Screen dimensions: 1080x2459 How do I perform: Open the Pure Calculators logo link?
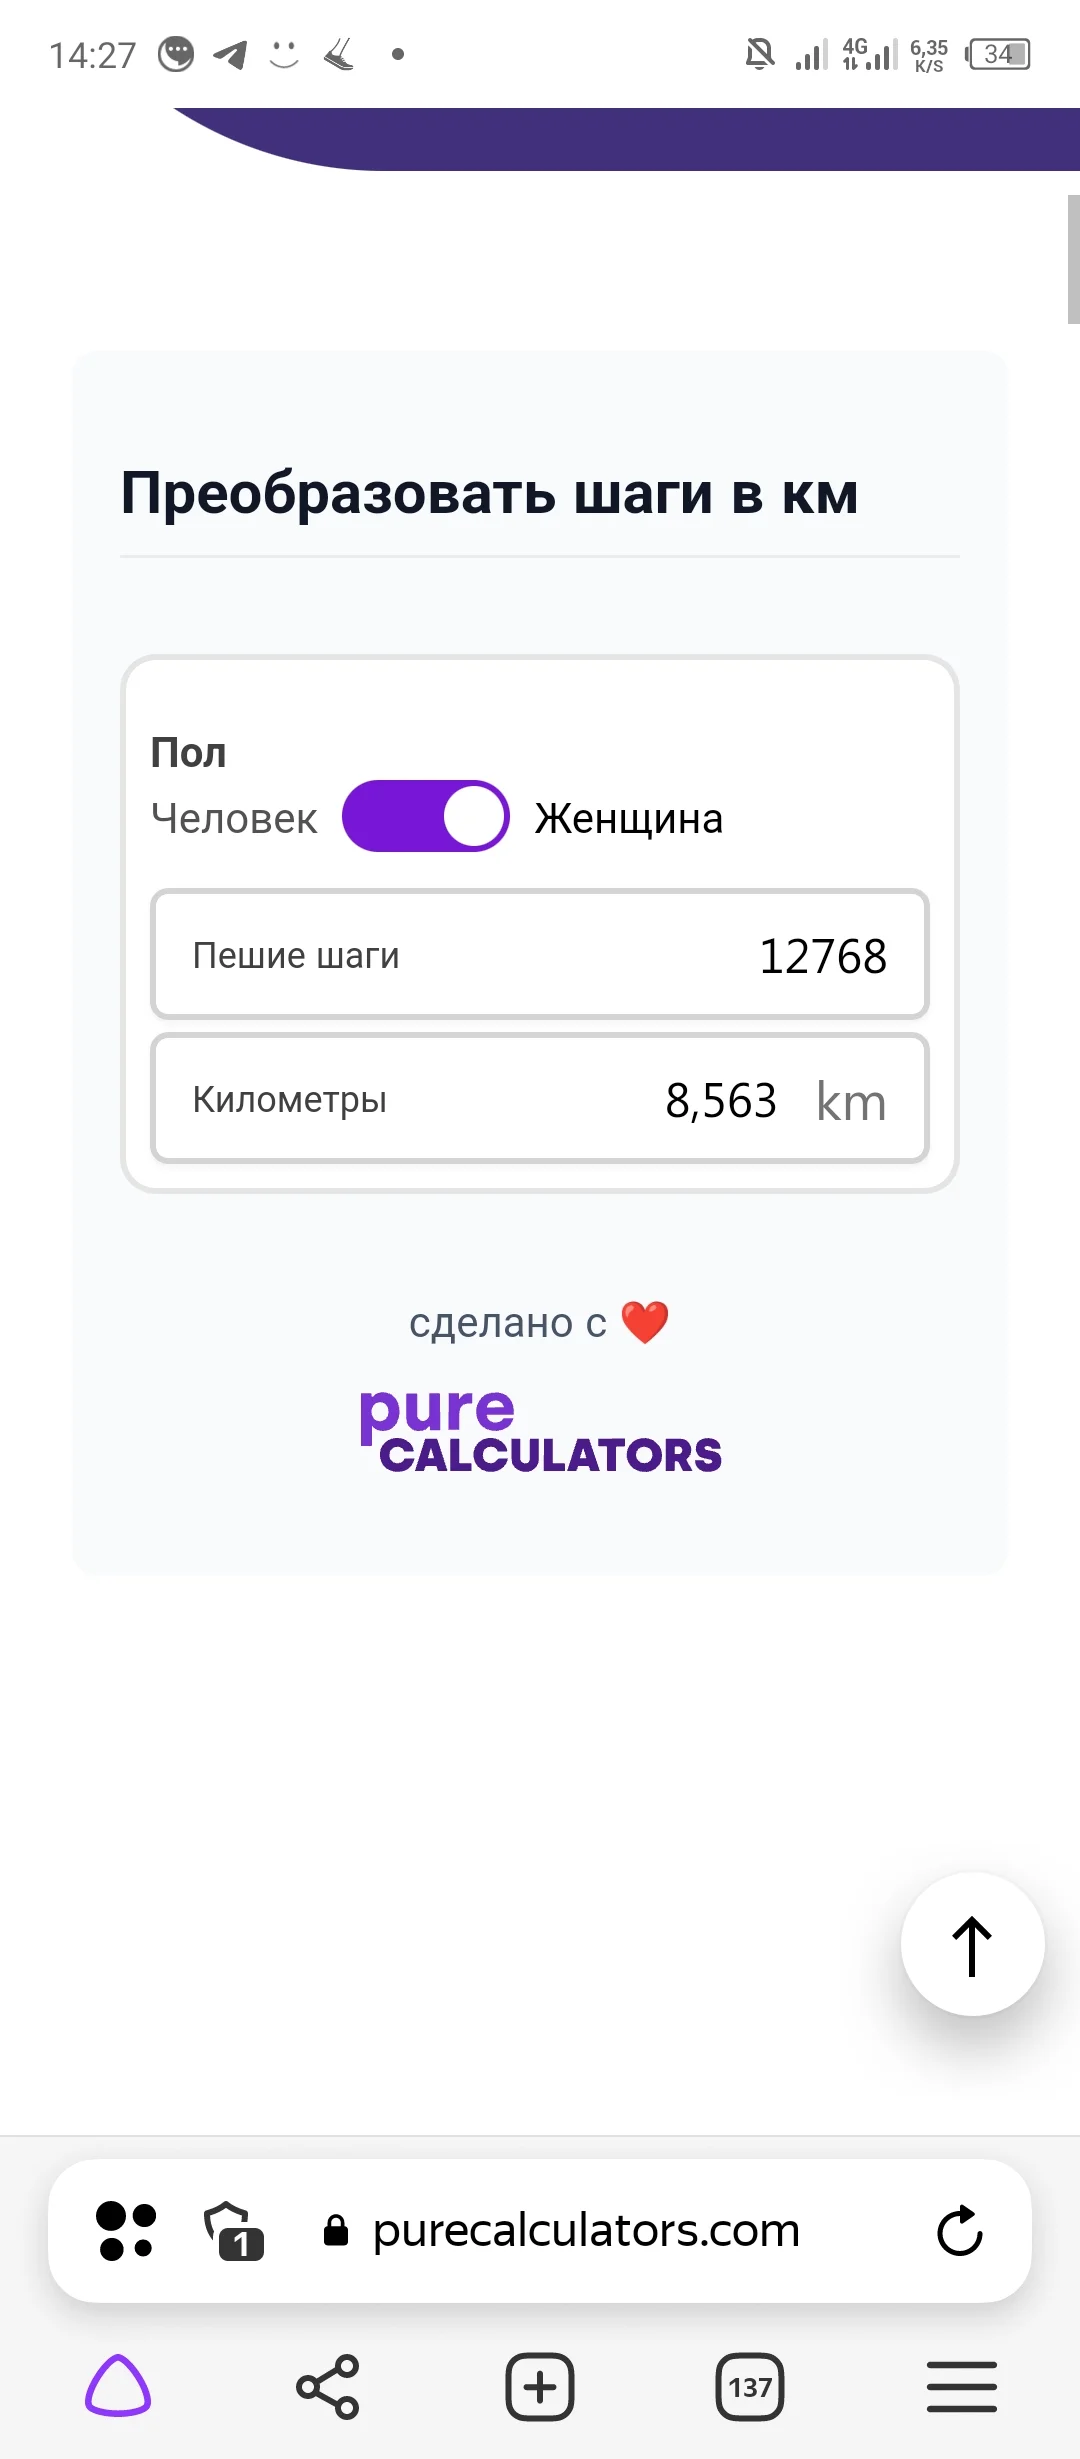540,1431
